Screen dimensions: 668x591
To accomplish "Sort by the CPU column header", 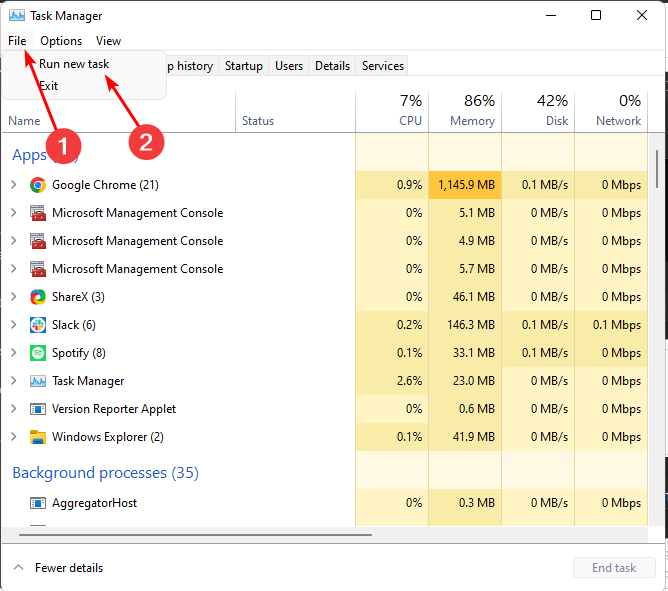I will click(x=392, y=112).
